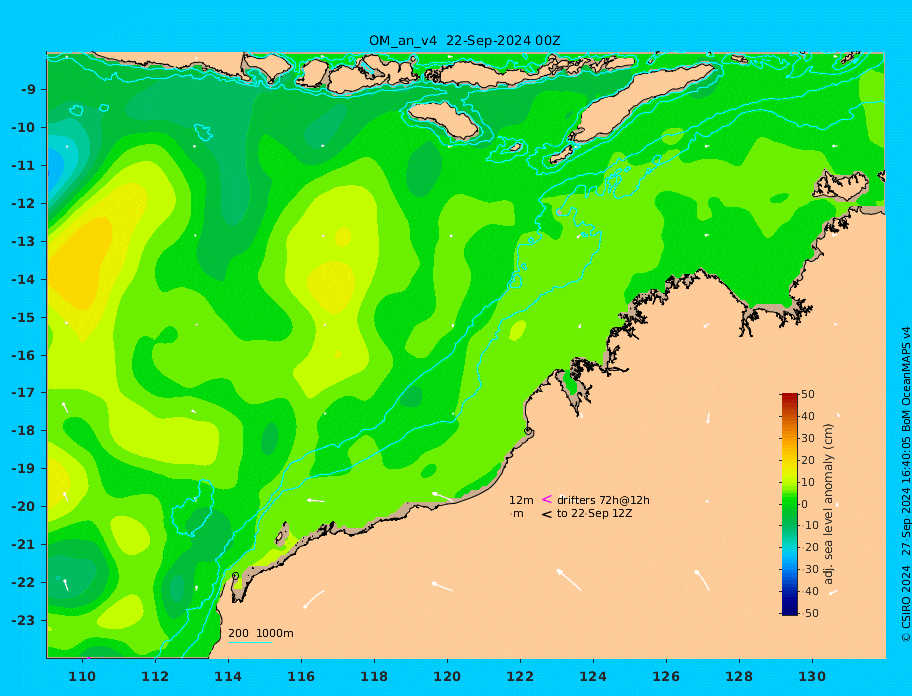
Task: Select the black arrow legend symbol
Action: pos(547,514)
